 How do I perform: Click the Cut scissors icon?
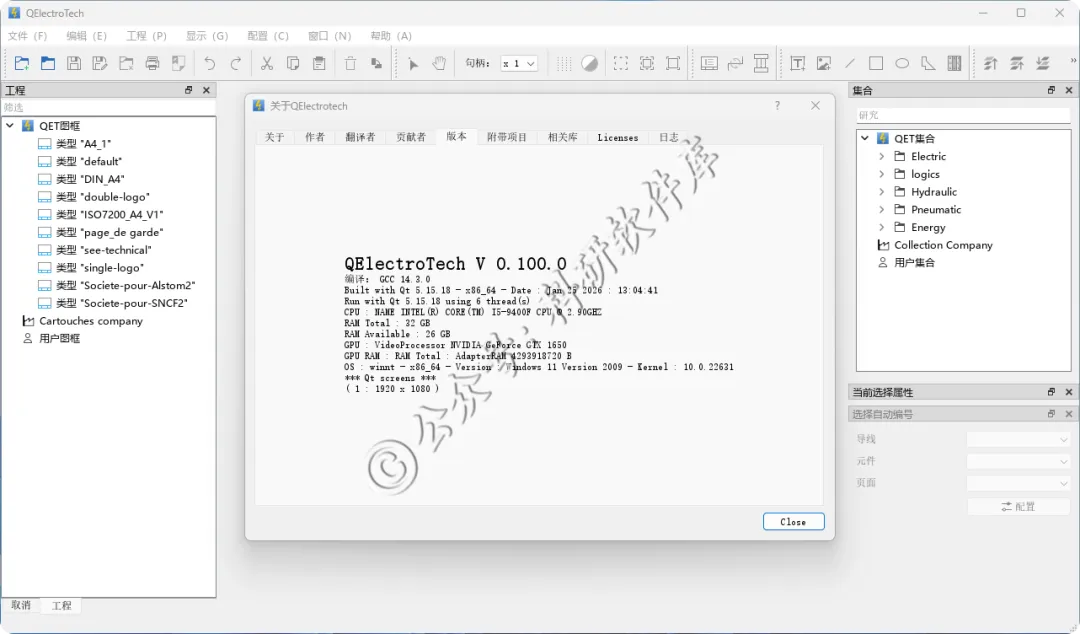pyautogui.click(x=267, y=63)
